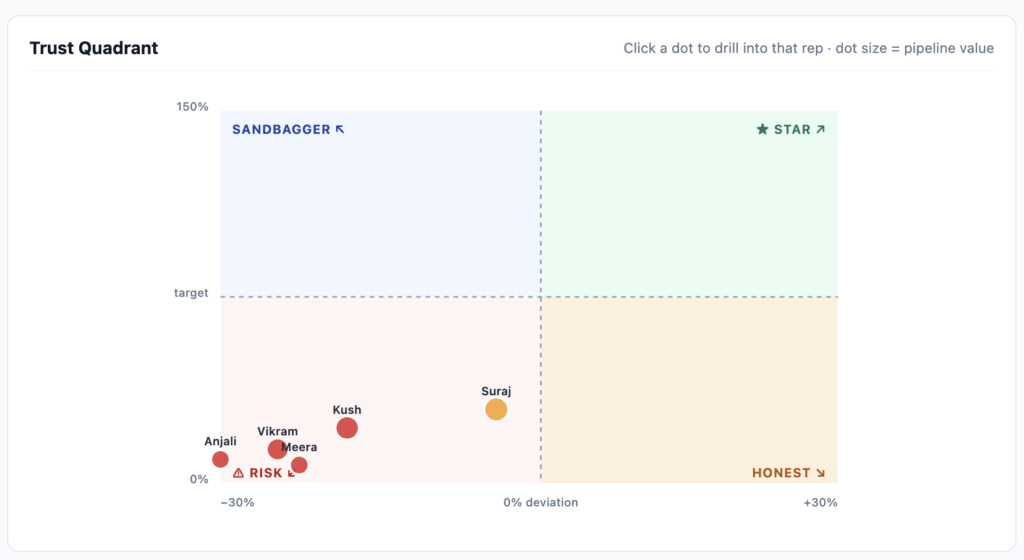Click the Suraj name label
Viewport: 1024px width, 560px height.
pyautogui.click(x=496, y=392)
